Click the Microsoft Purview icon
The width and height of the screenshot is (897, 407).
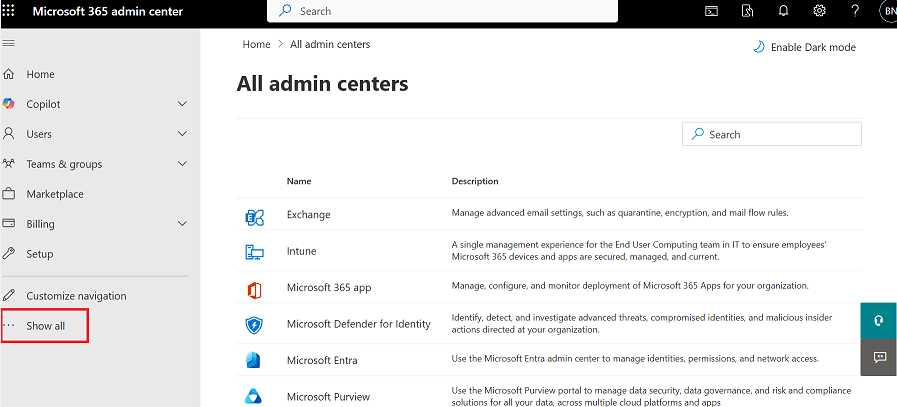pos(253,396)
